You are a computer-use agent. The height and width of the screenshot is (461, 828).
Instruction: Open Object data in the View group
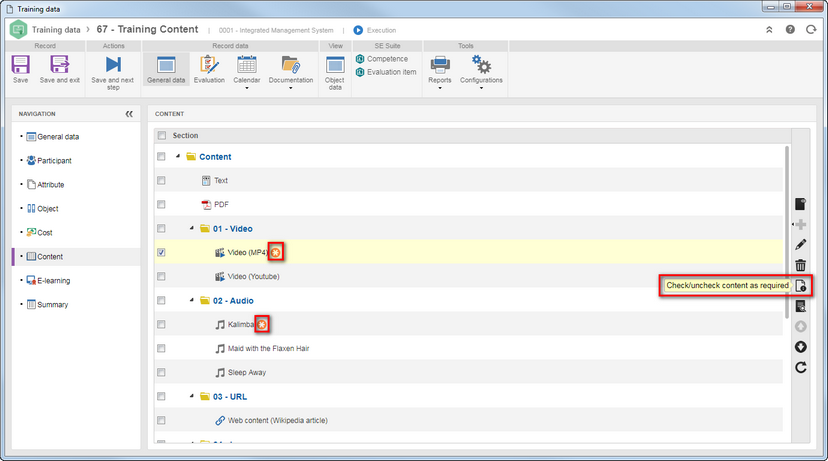tap(335, 72)
